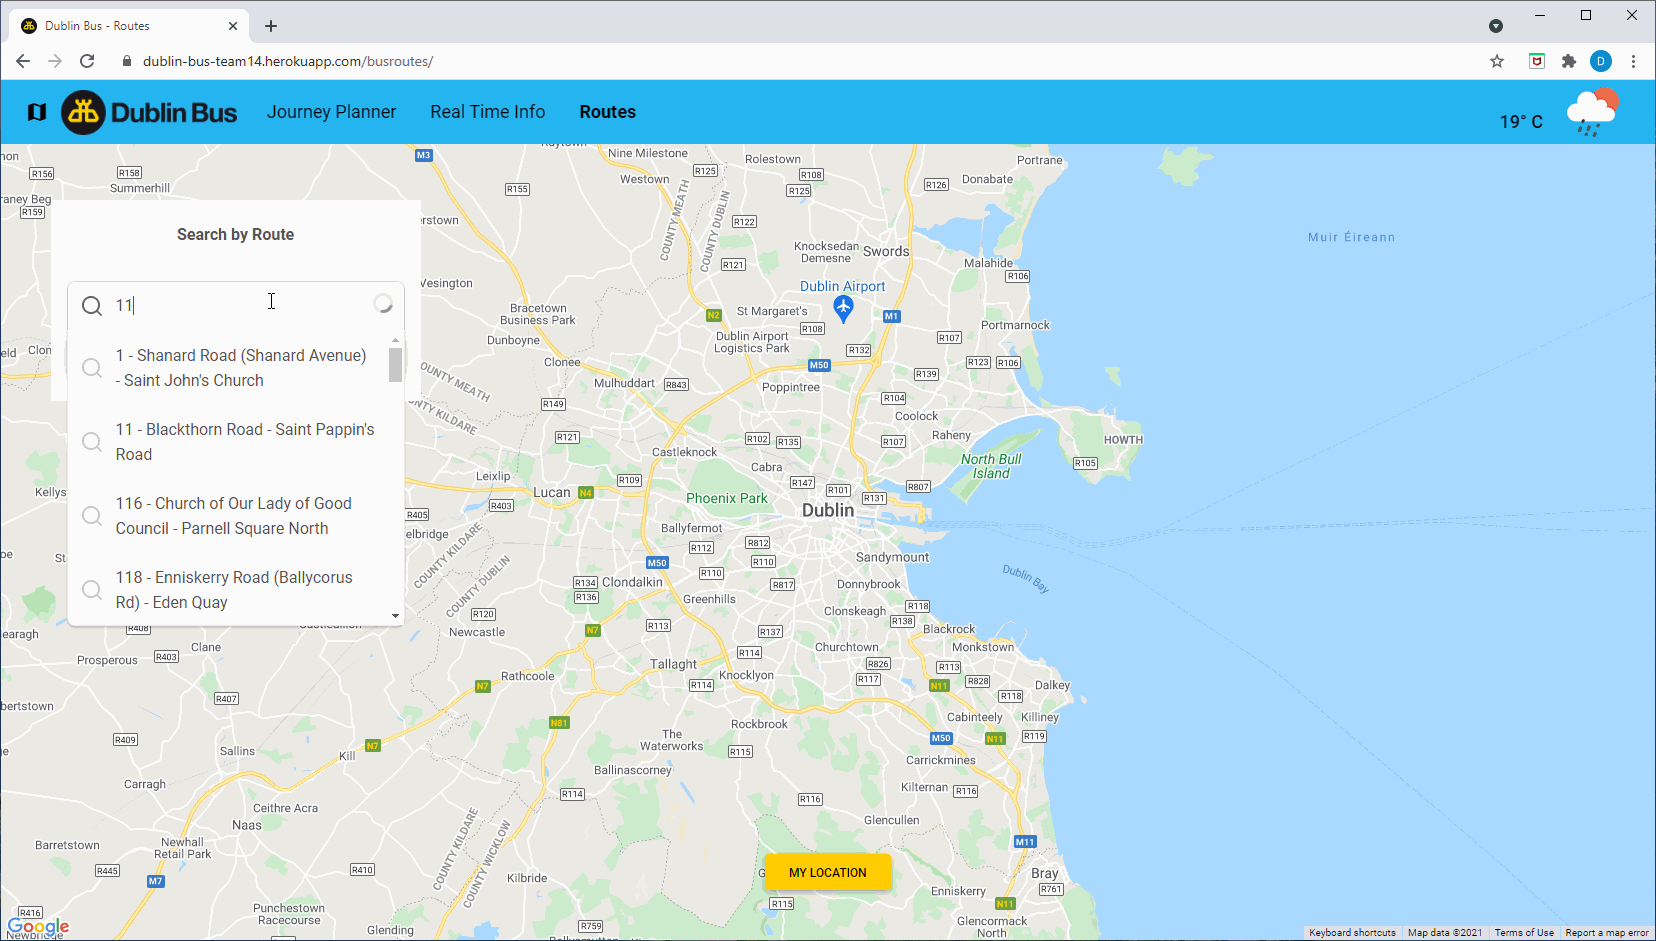Open the tab search dropdown arrow

1496,26
